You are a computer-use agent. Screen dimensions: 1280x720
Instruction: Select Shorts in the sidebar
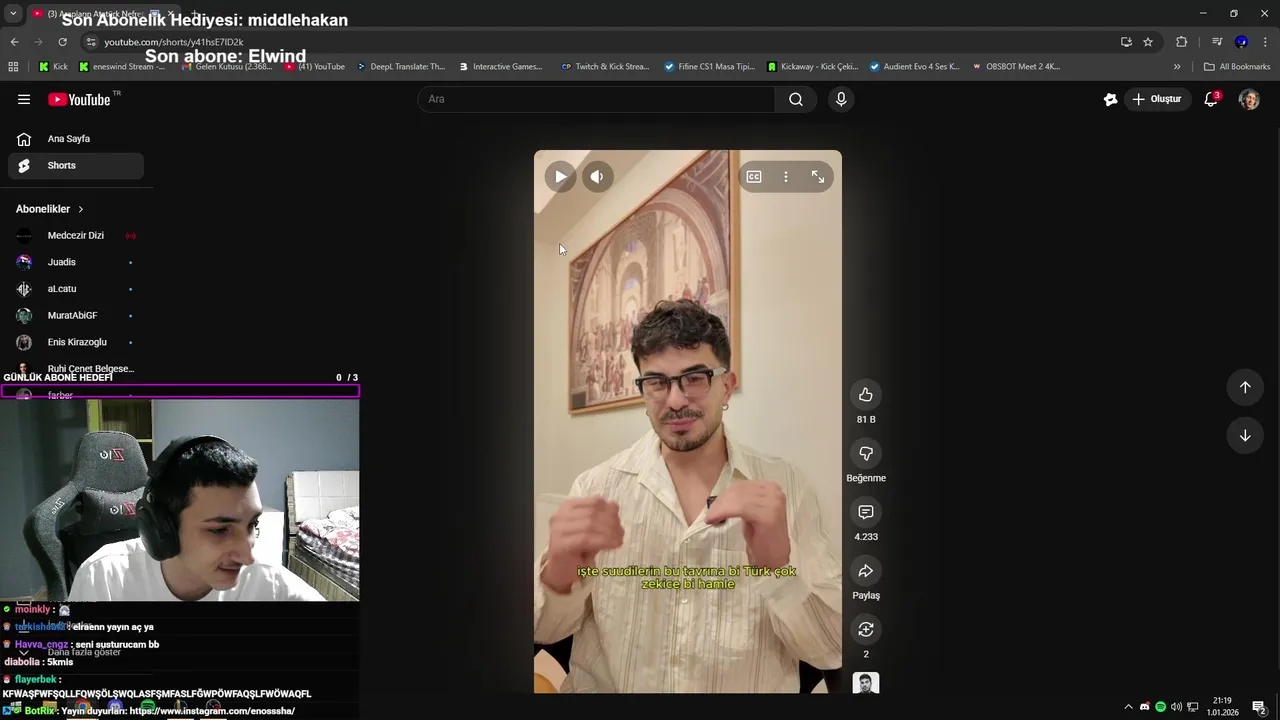(76, 166)
